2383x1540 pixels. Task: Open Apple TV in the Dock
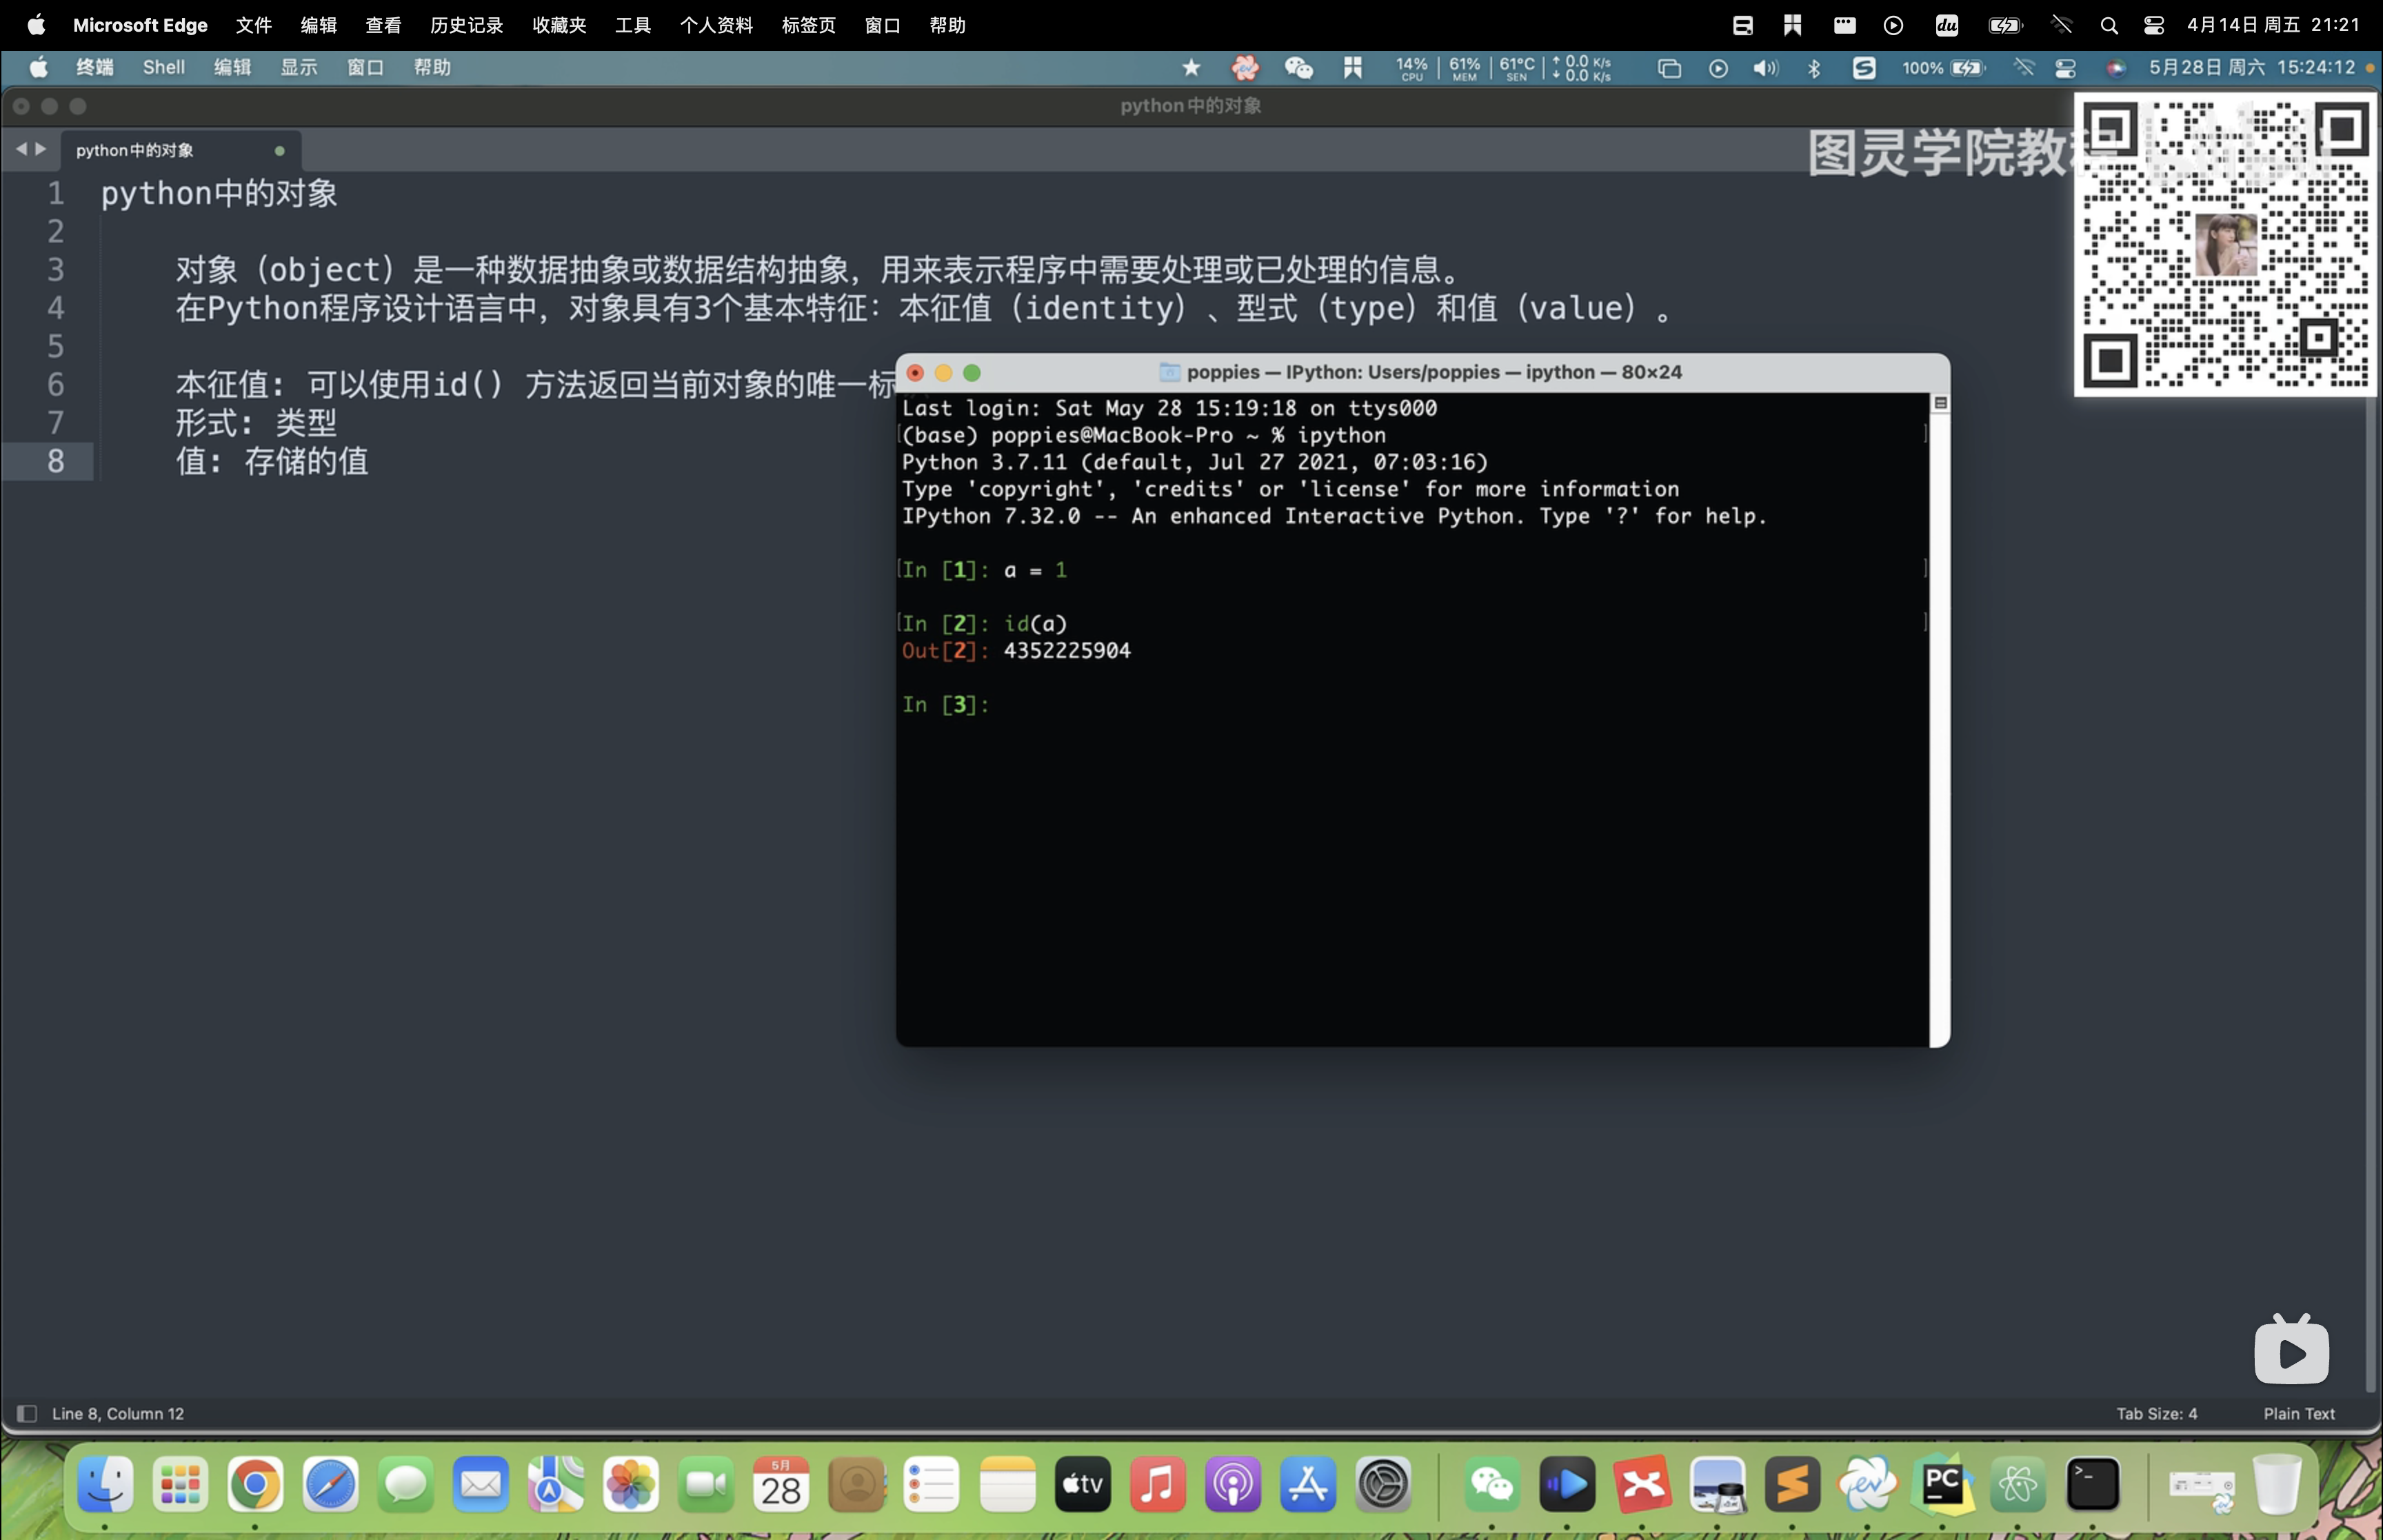[1082, 1484]
